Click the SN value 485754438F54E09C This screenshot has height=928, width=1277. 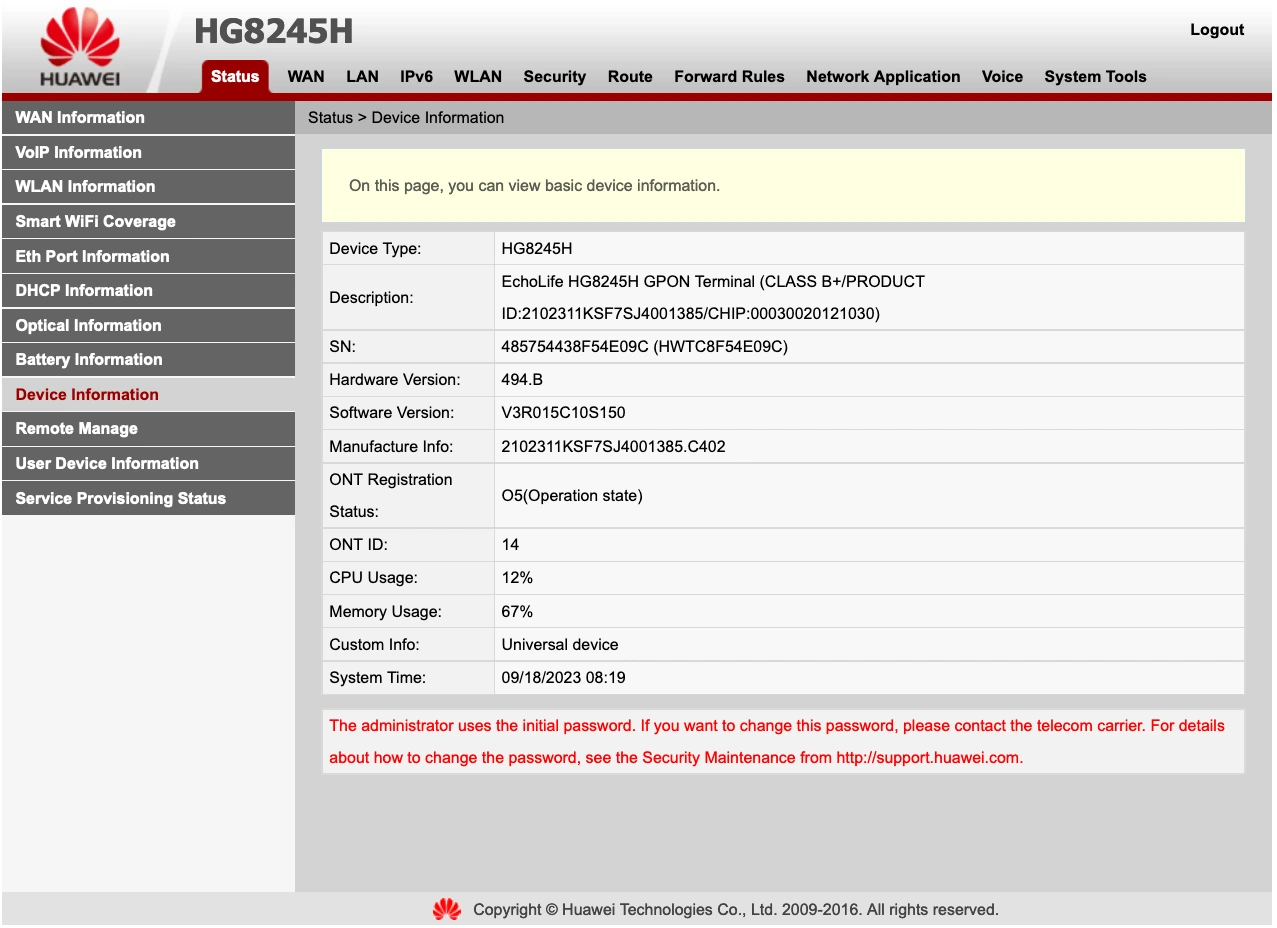645,348
